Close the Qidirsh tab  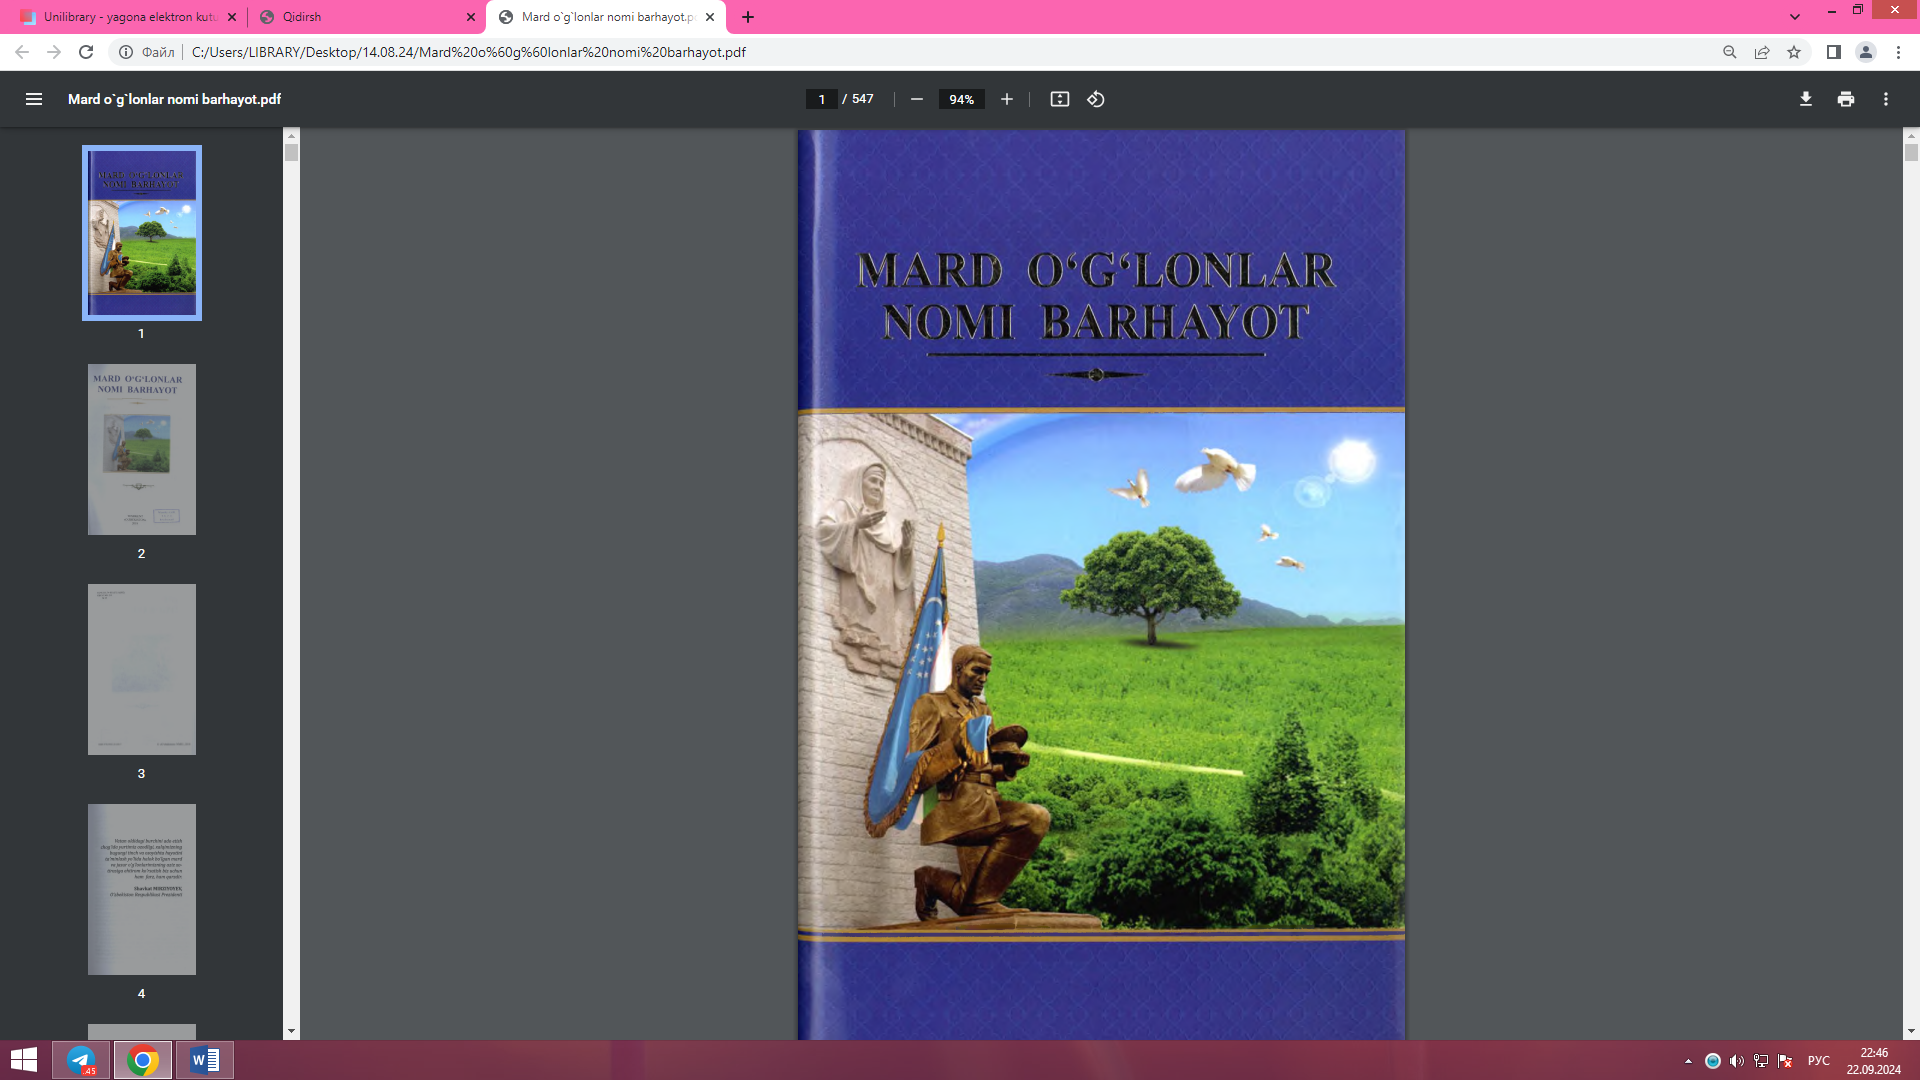[471, 17]
